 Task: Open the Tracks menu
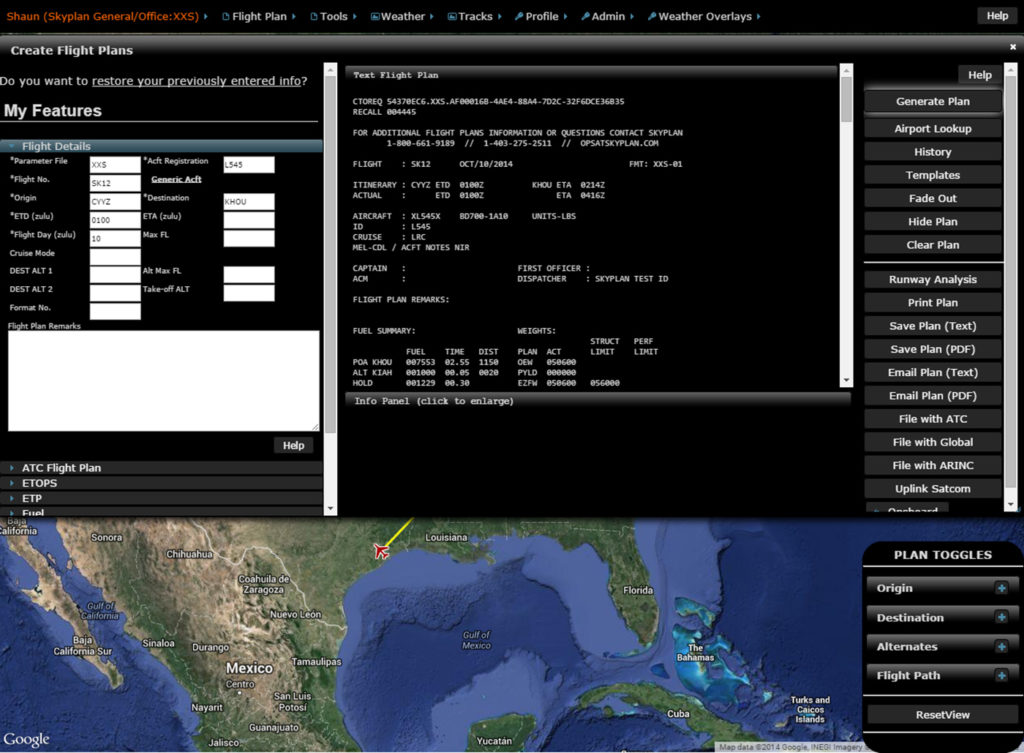(x=474, y=16)
